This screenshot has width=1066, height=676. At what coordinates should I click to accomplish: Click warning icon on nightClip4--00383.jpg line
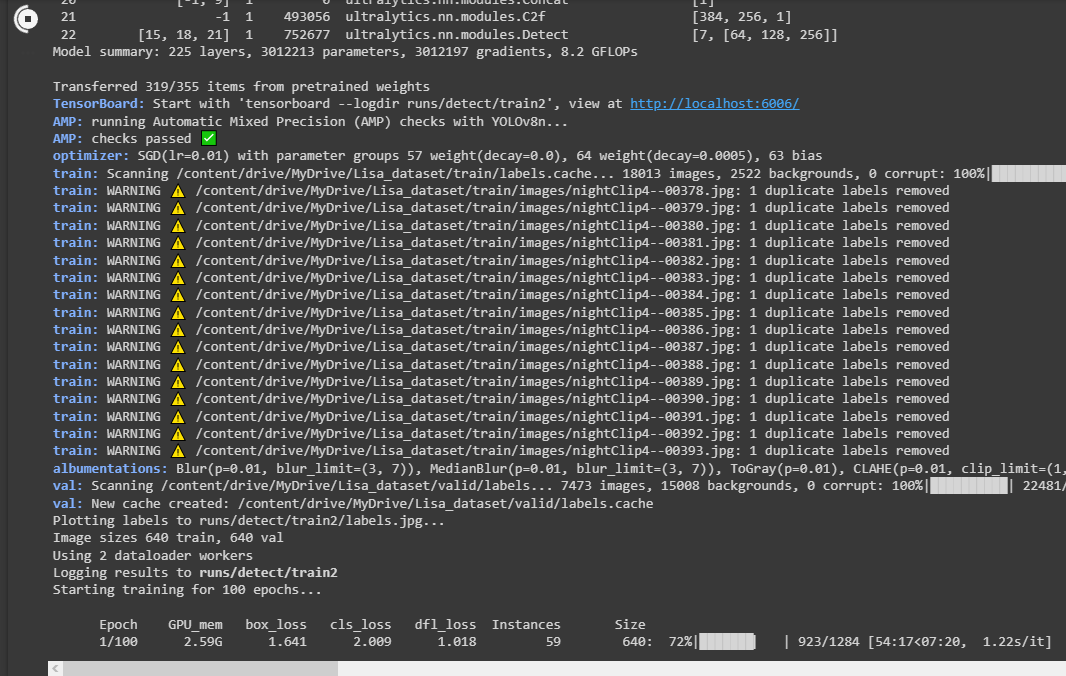[x=177, y=277]
